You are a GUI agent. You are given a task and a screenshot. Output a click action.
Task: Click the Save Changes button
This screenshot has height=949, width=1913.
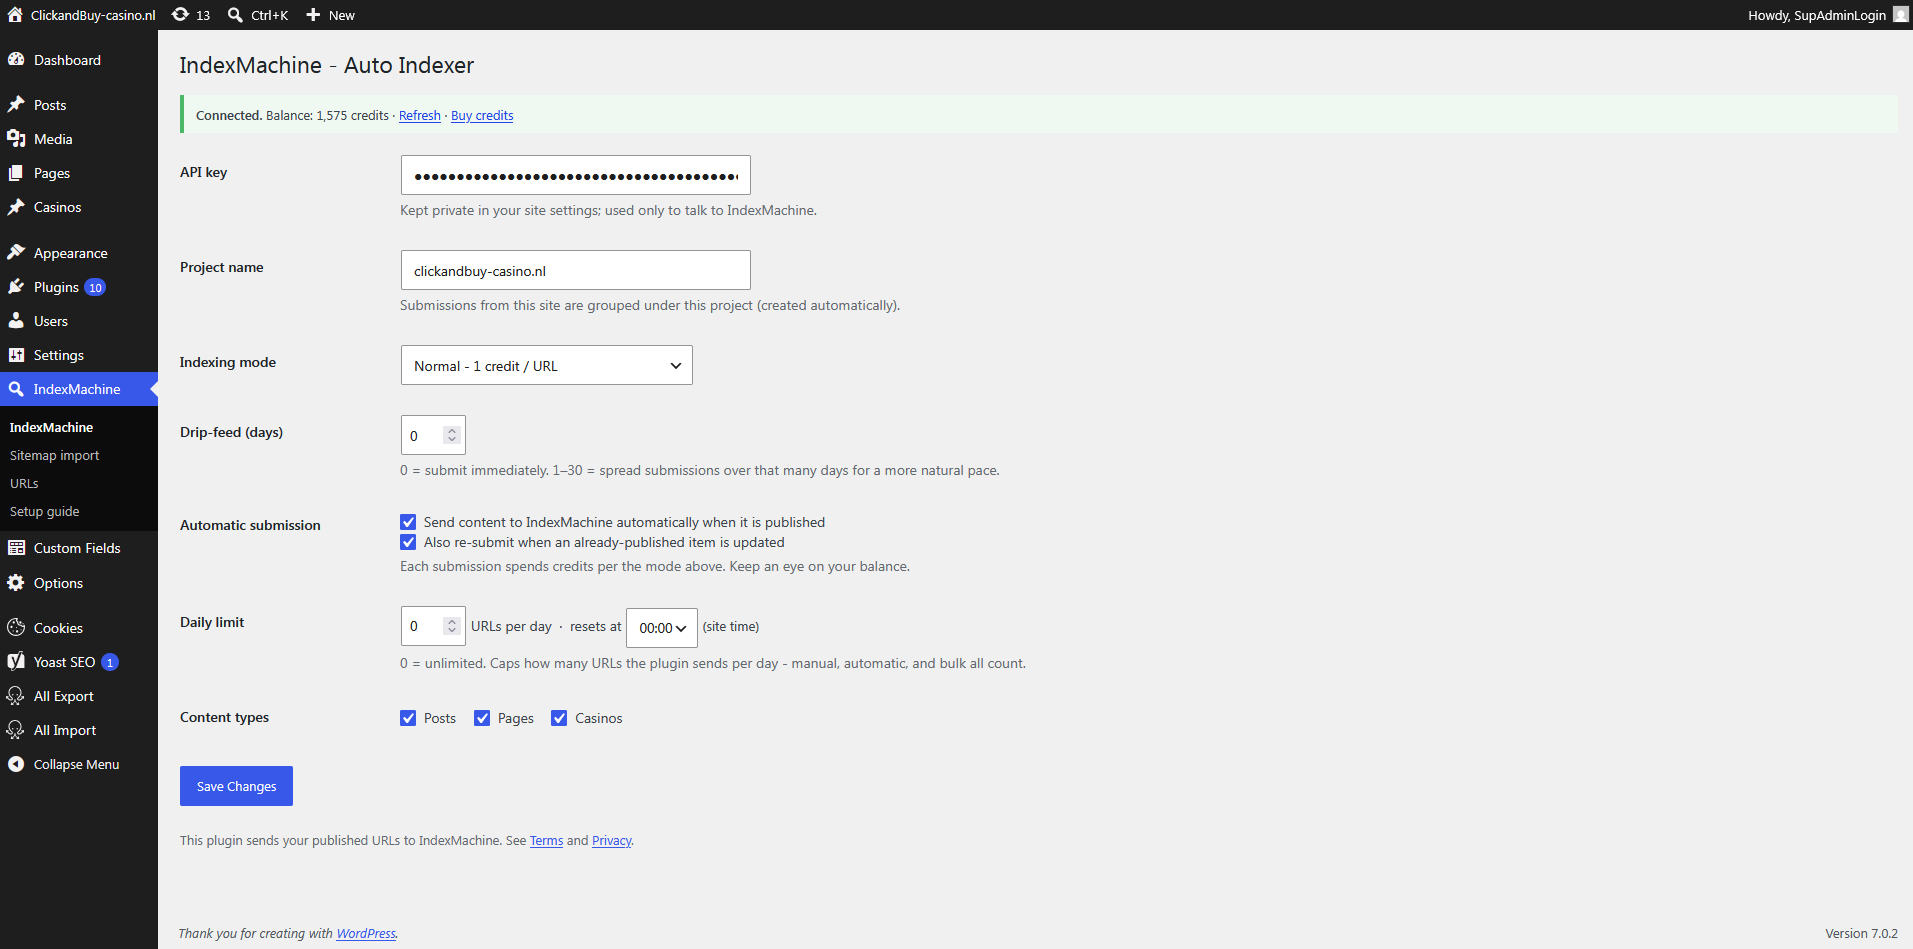tap(236, 786)
